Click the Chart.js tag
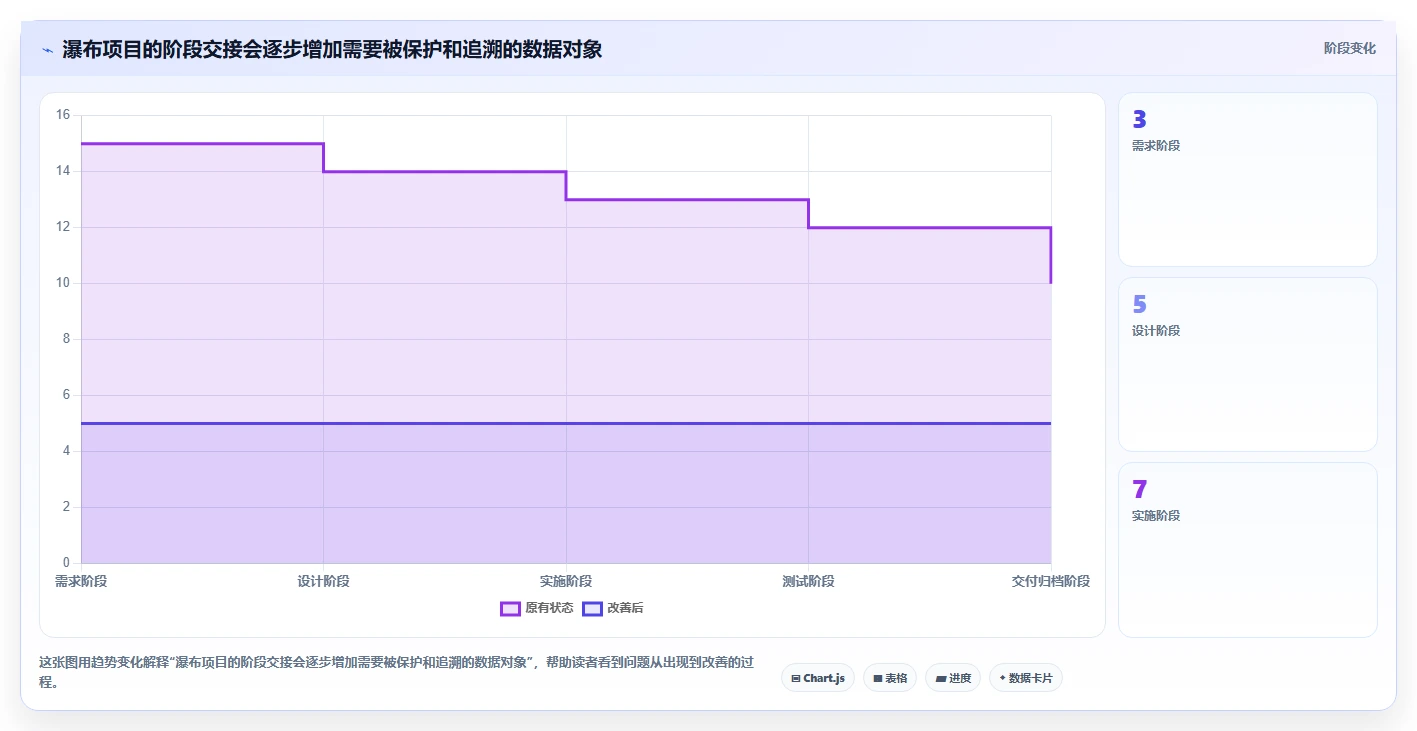 (x=817, y=678)
